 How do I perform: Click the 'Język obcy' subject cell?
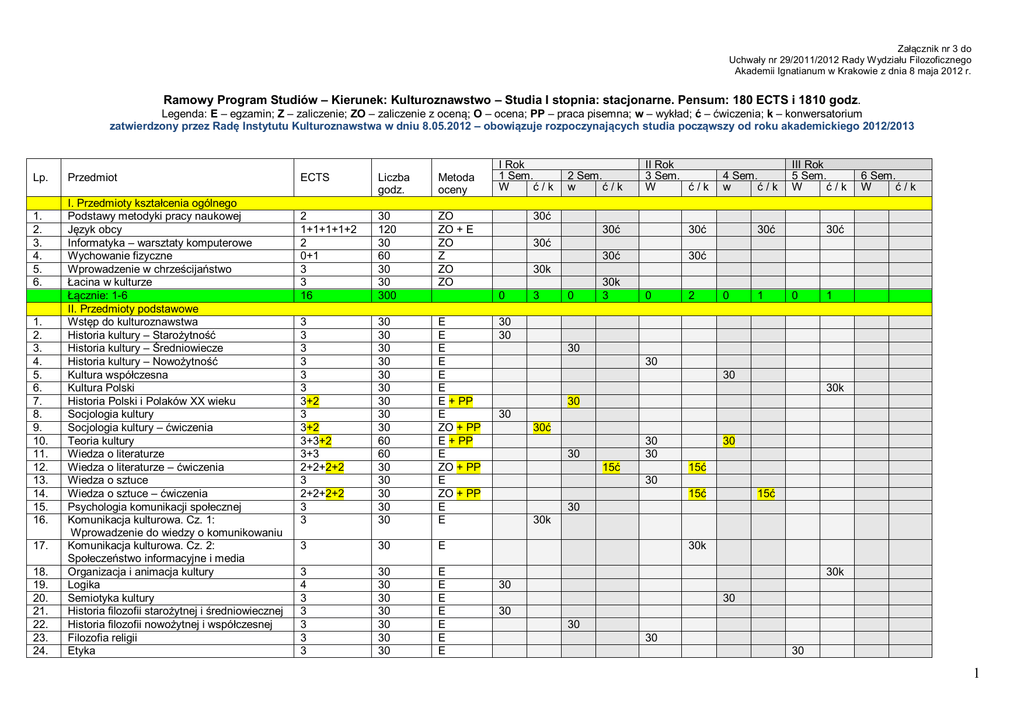[x=95, y=230]
